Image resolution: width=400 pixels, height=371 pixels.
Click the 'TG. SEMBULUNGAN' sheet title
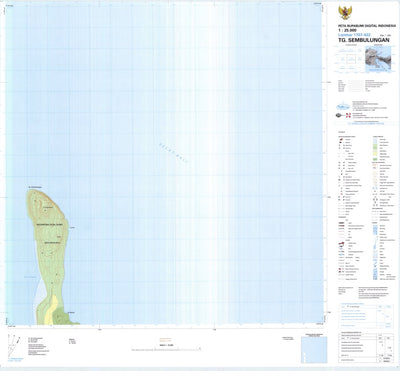click(364, 40)
